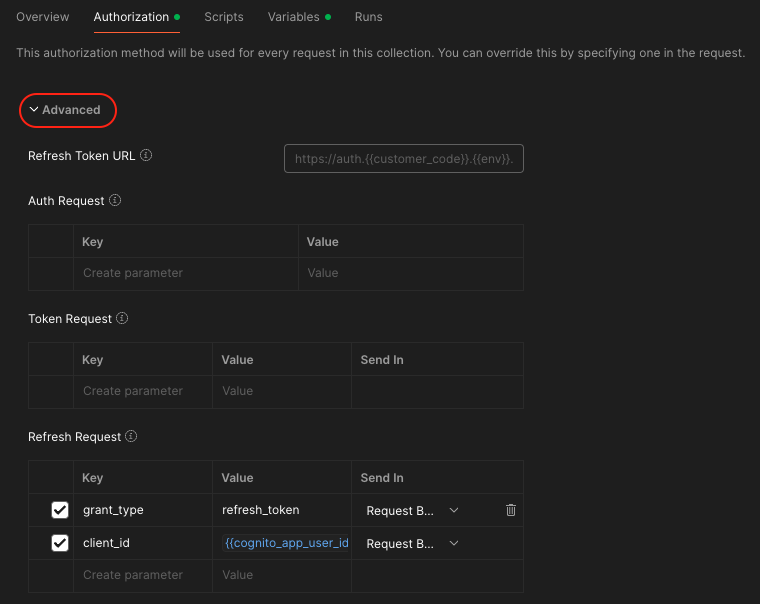Select the refresh_token value cell
This screenshot has height=604, width=760.
point(282,510)
